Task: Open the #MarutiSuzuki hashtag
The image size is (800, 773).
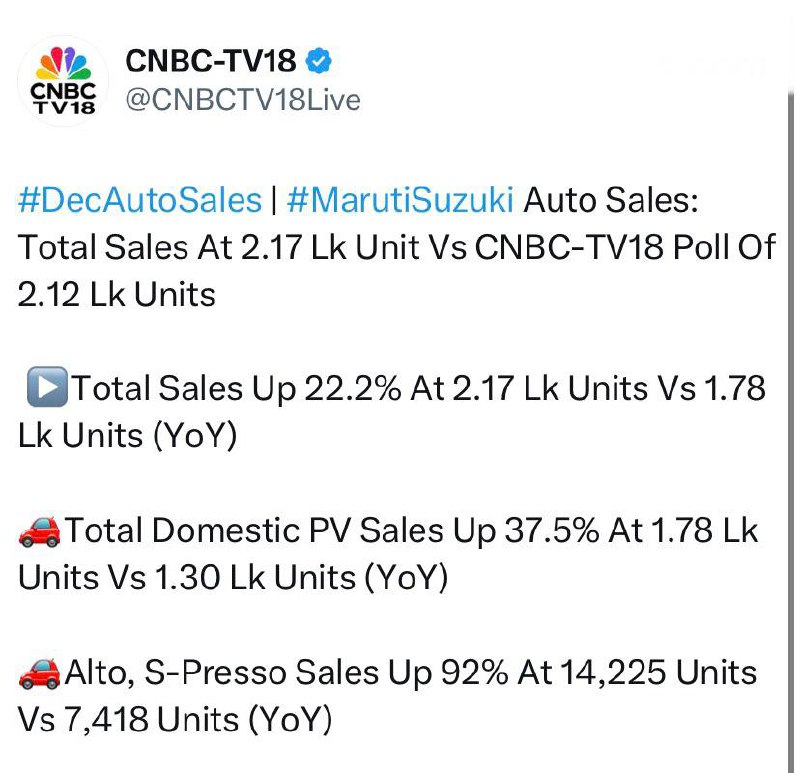Action: pyautogui.click(x=400, y=200)
